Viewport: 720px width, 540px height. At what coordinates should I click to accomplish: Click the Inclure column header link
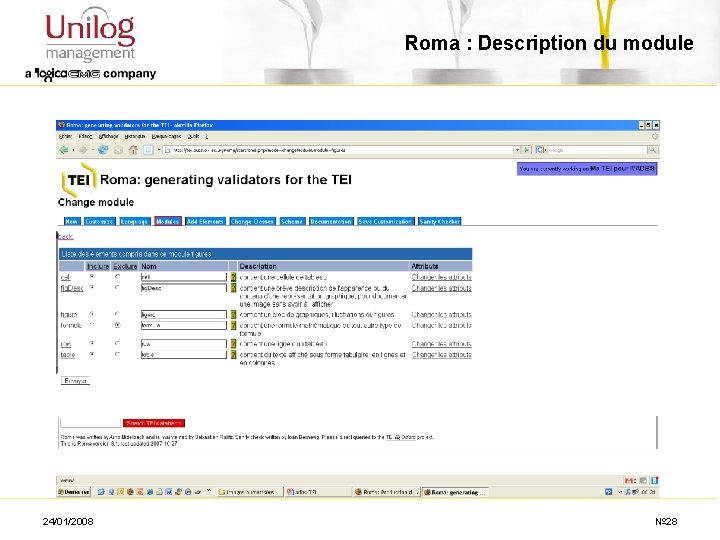click(98, 266)
